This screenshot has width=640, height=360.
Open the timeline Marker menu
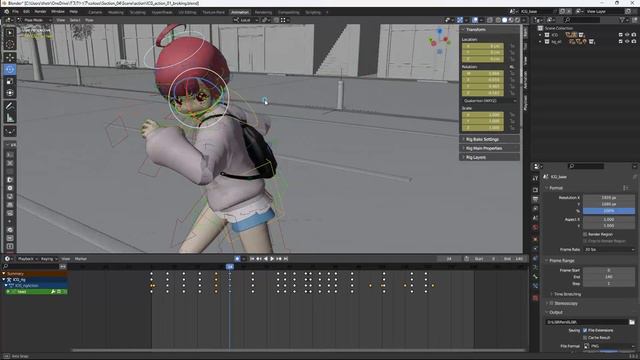coord(81,259)
